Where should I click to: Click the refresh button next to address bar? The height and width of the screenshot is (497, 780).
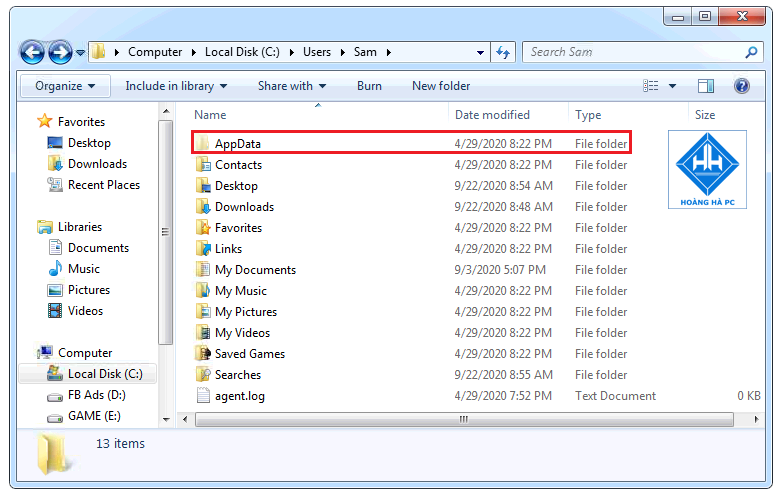pyautogui.click(x=503, y=52)
